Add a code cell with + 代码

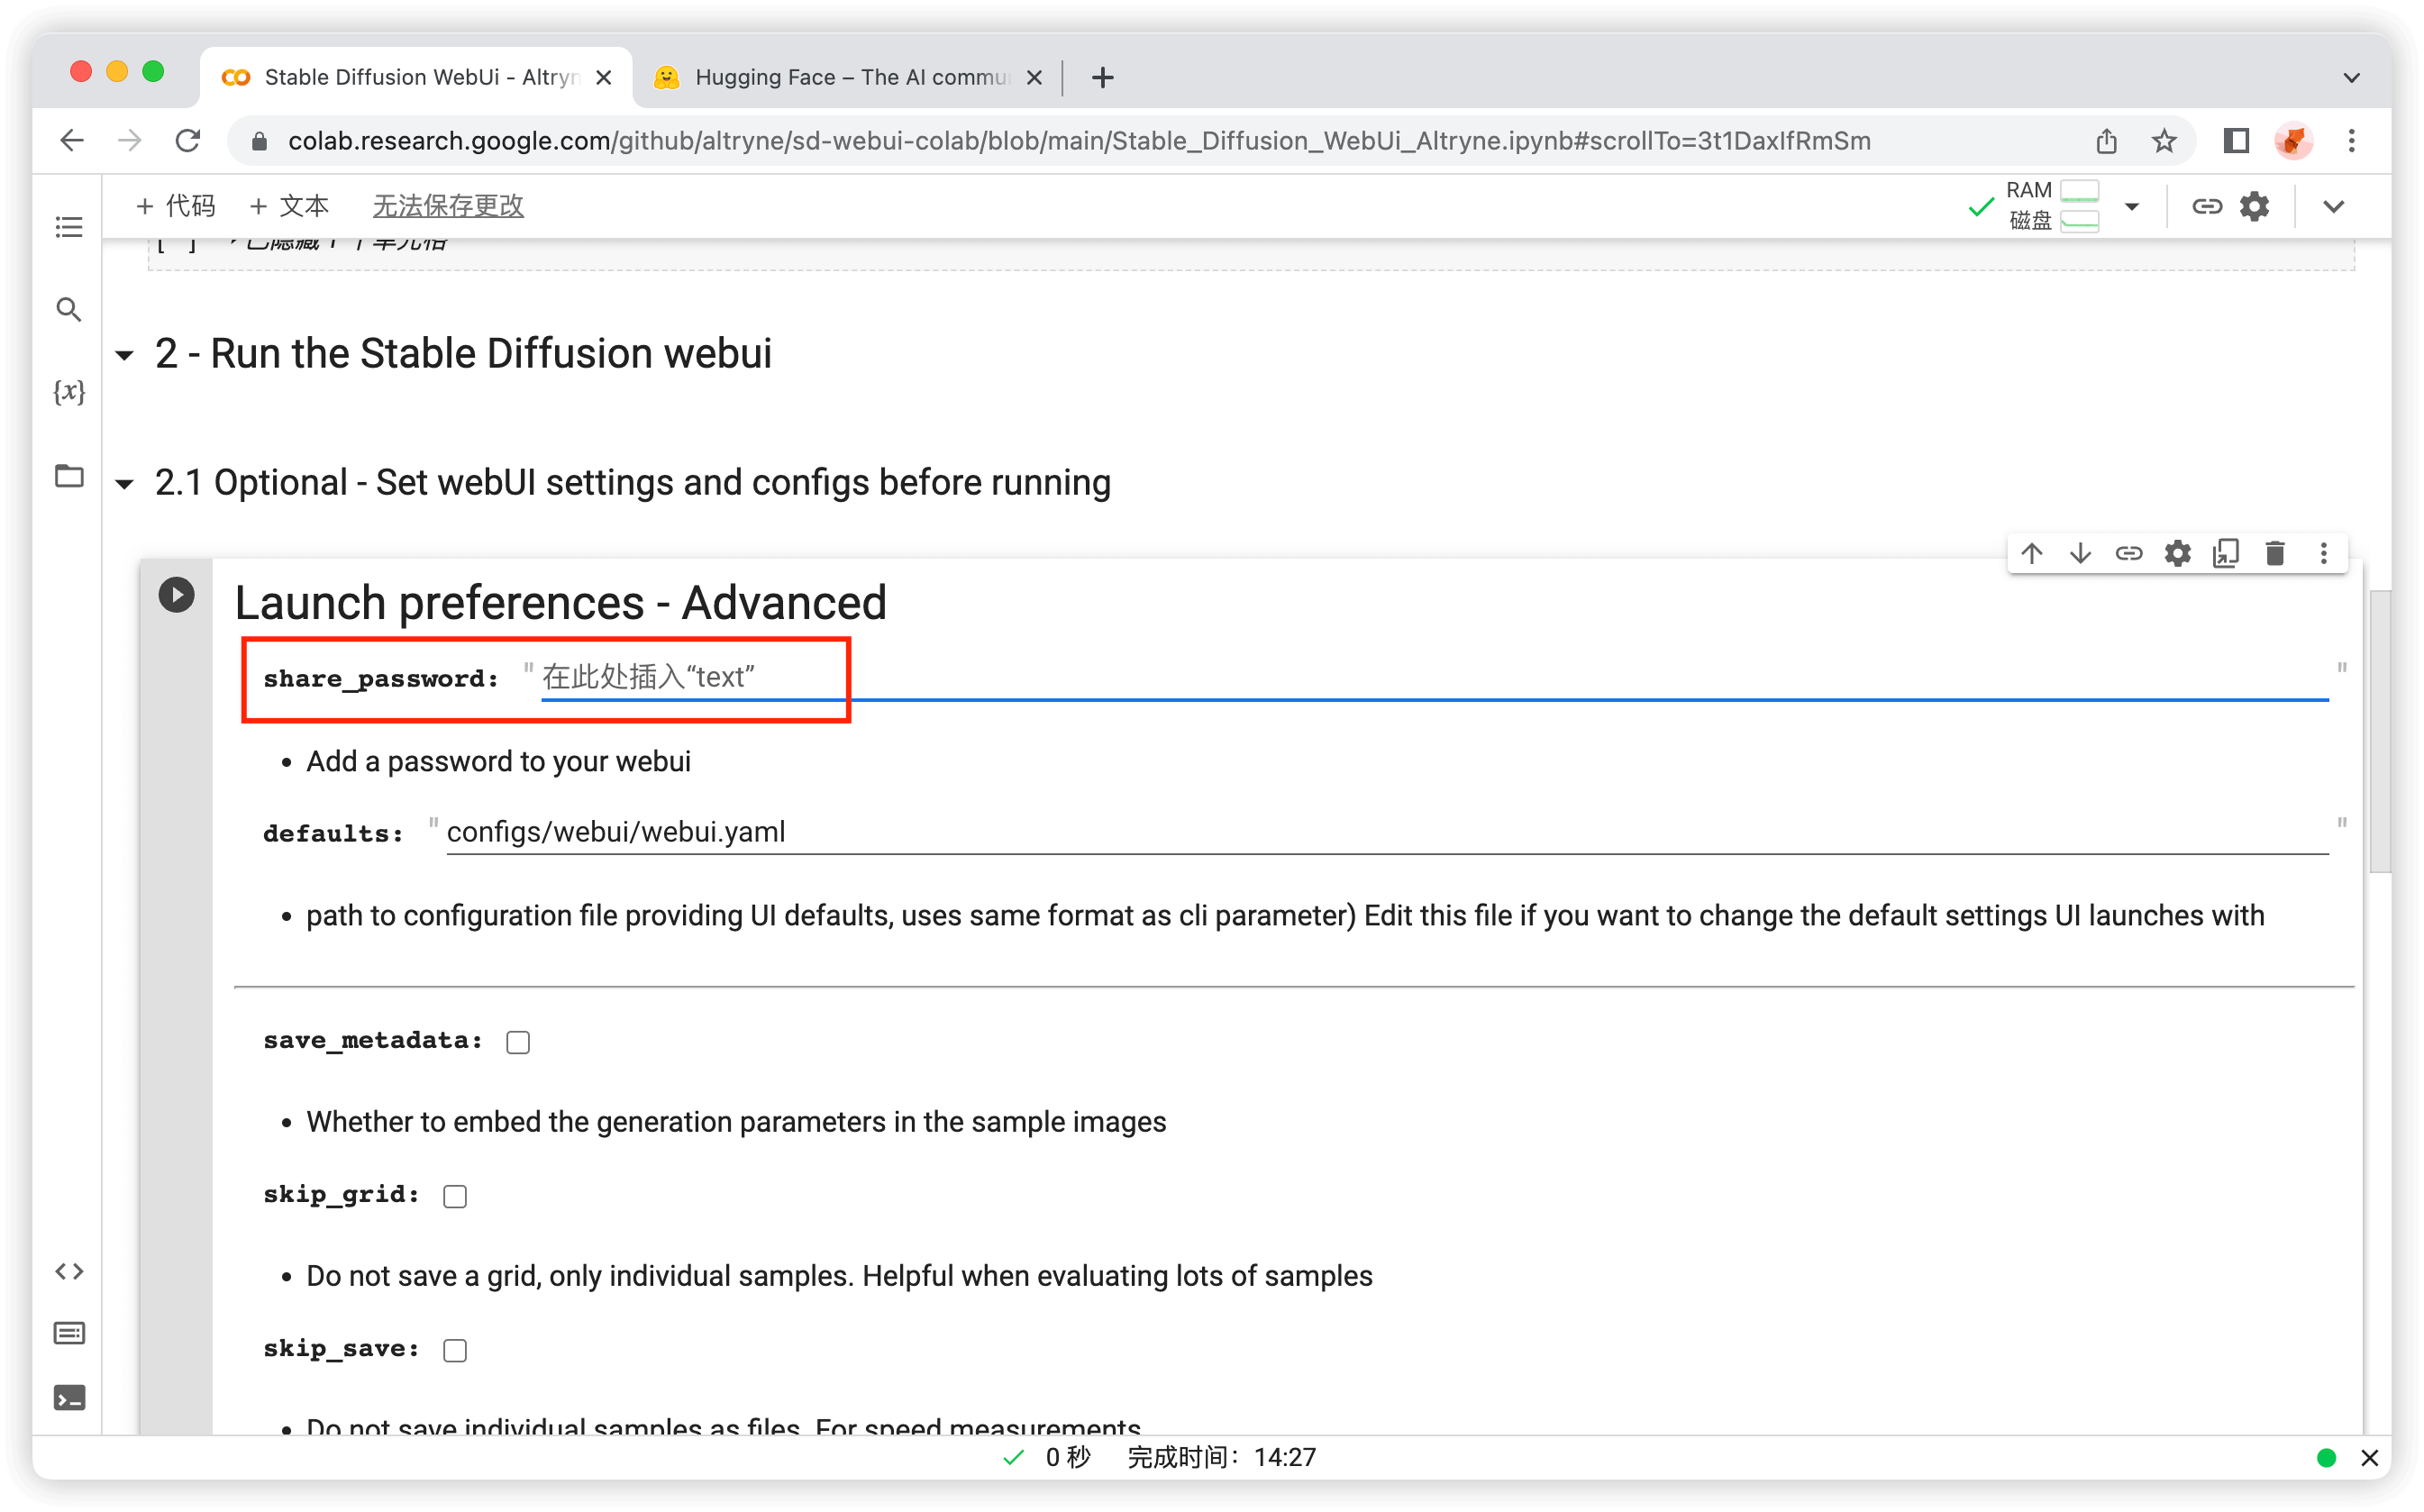[175, 206]
